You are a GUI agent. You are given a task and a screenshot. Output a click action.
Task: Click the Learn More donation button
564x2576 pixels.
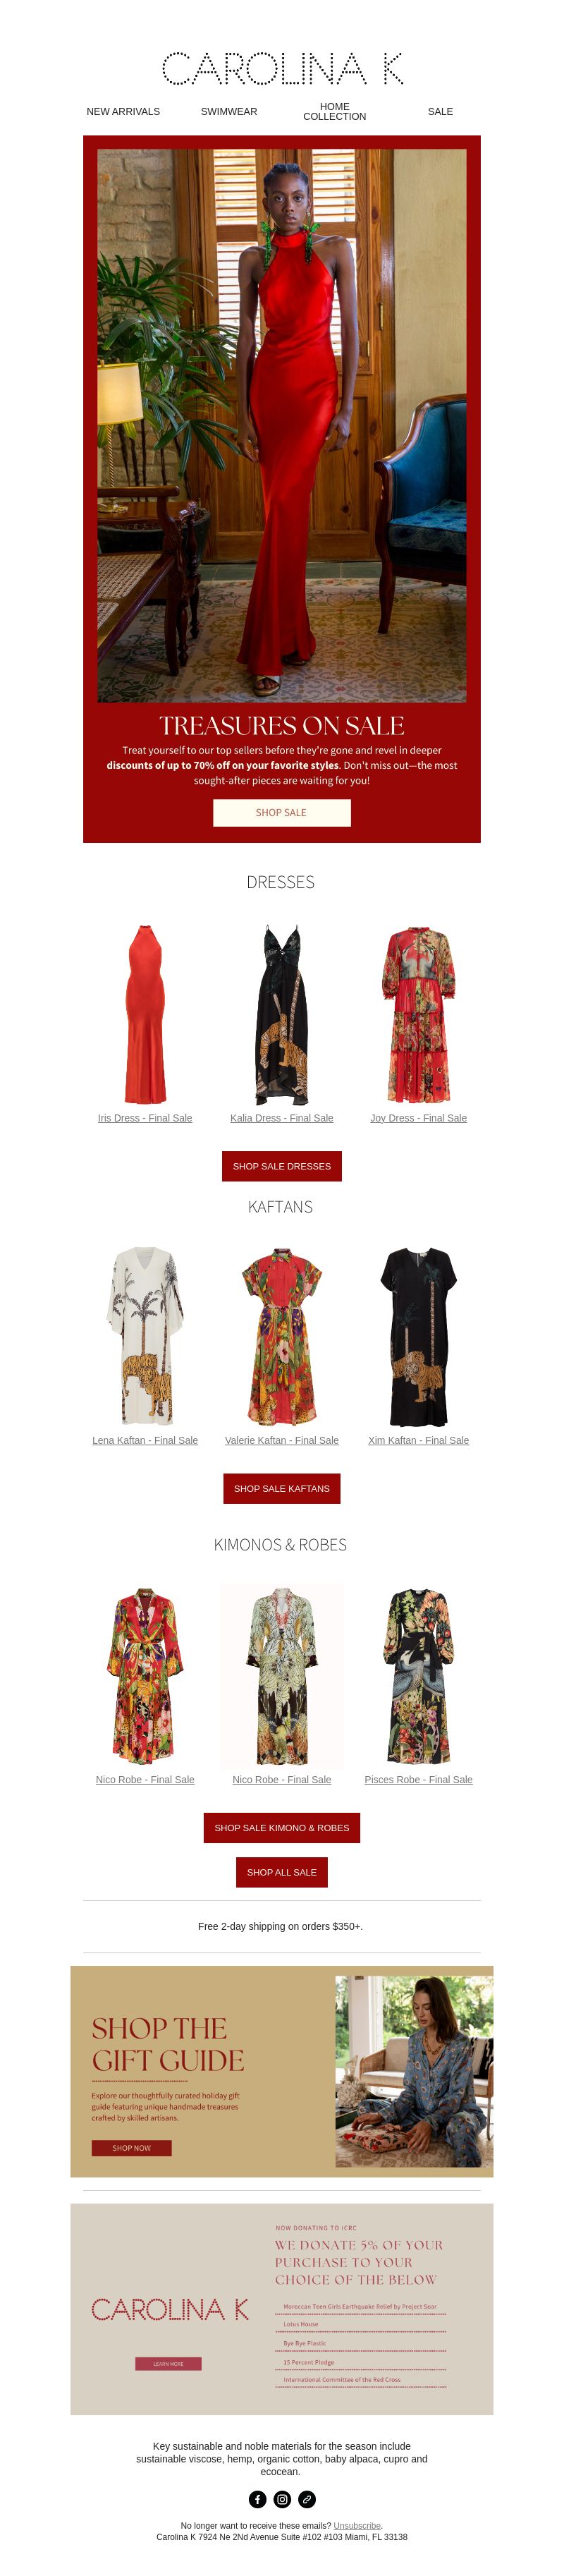click(x=169, y=2364)
